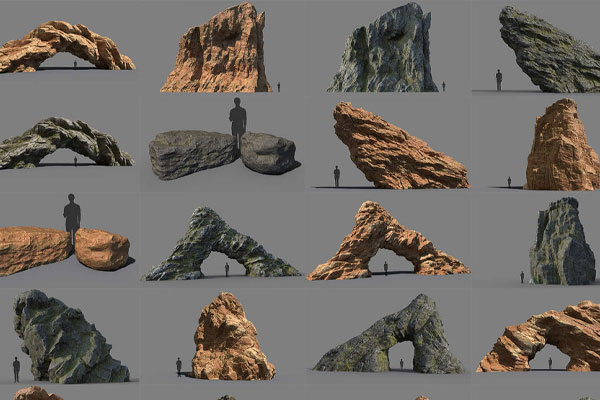The height and width of the screenshot is (400, 600).
Task: Click the human silhouette behind the orange boulders
Action: pyautogui.click(x=72, y=214)
